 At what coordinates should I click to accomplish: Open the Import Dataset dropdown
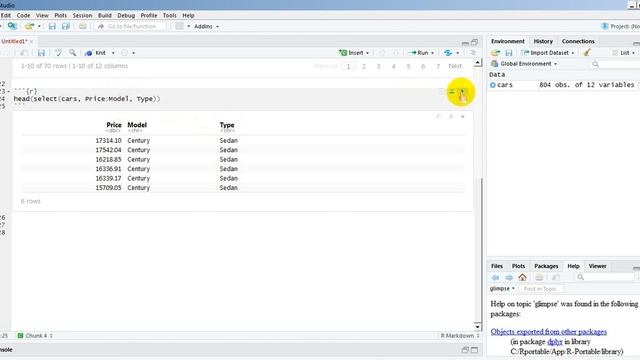tap(548, 53)
